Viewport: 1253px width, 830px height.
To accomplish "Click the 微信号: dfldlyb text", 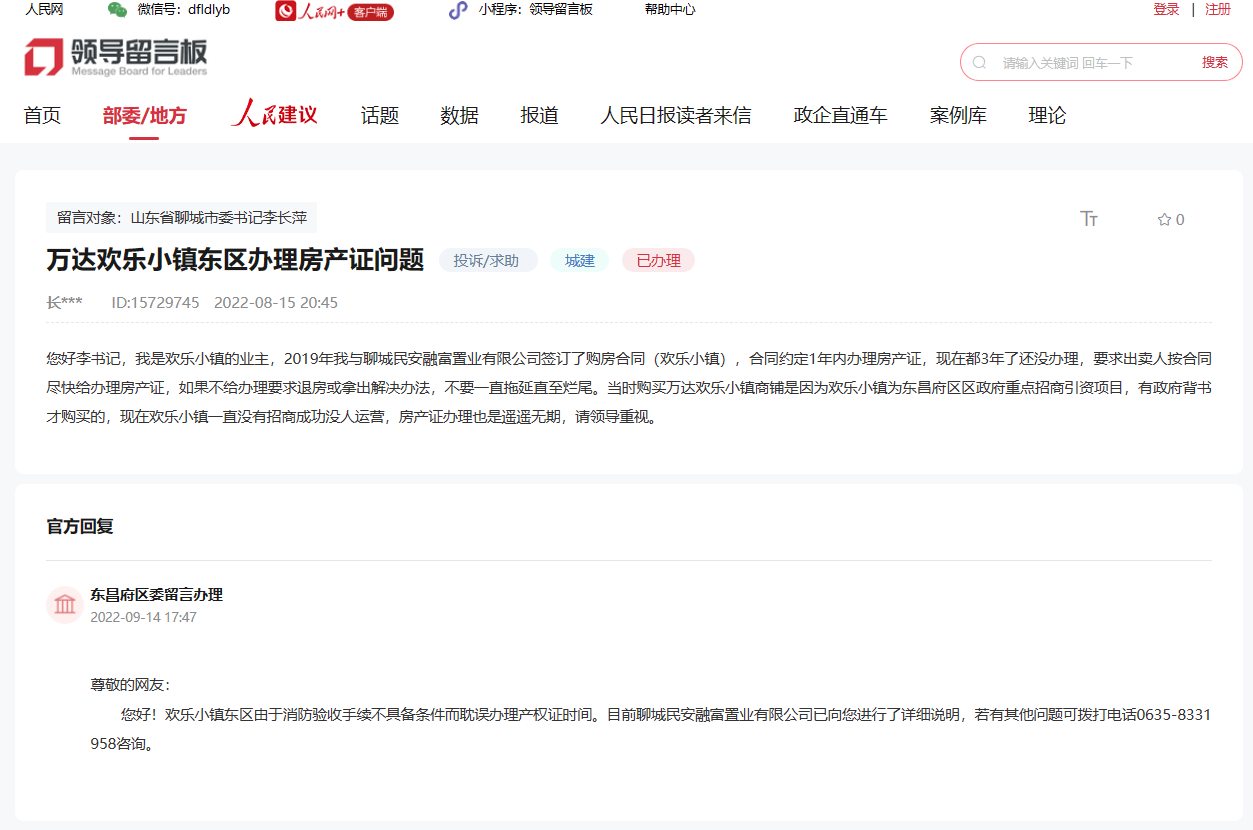I will [184, 10].
